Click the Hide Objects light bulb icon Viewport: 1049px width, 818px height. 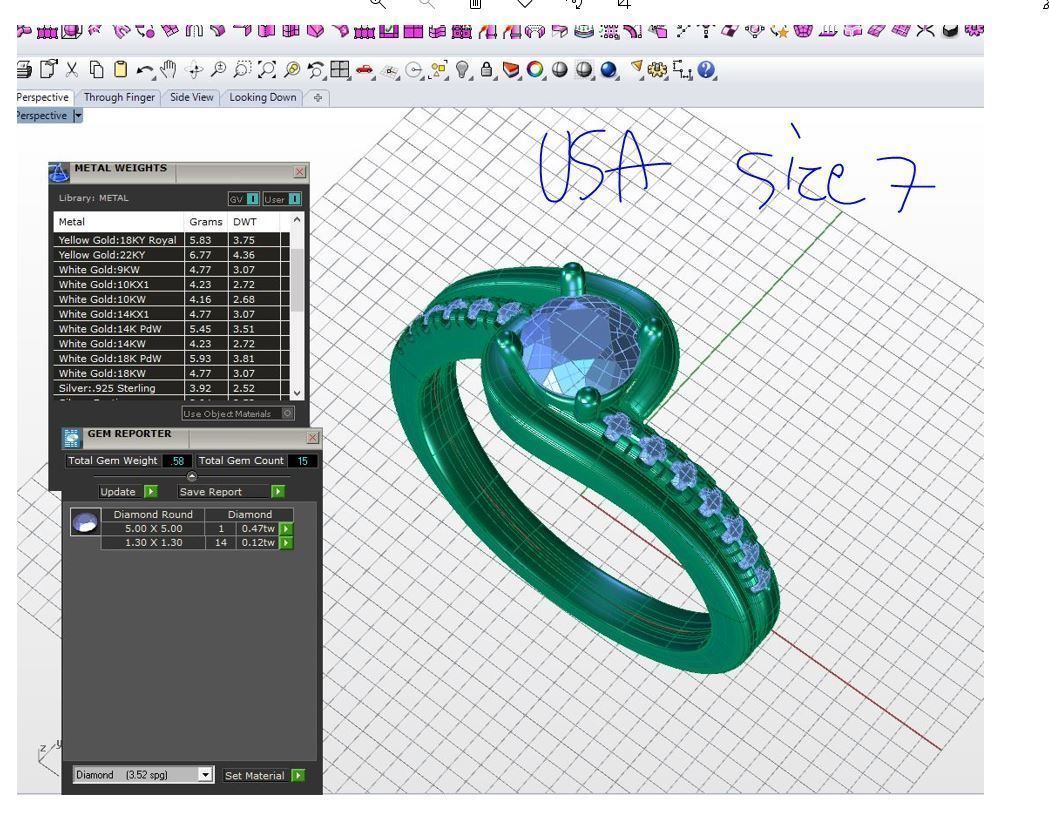point(462,70)
